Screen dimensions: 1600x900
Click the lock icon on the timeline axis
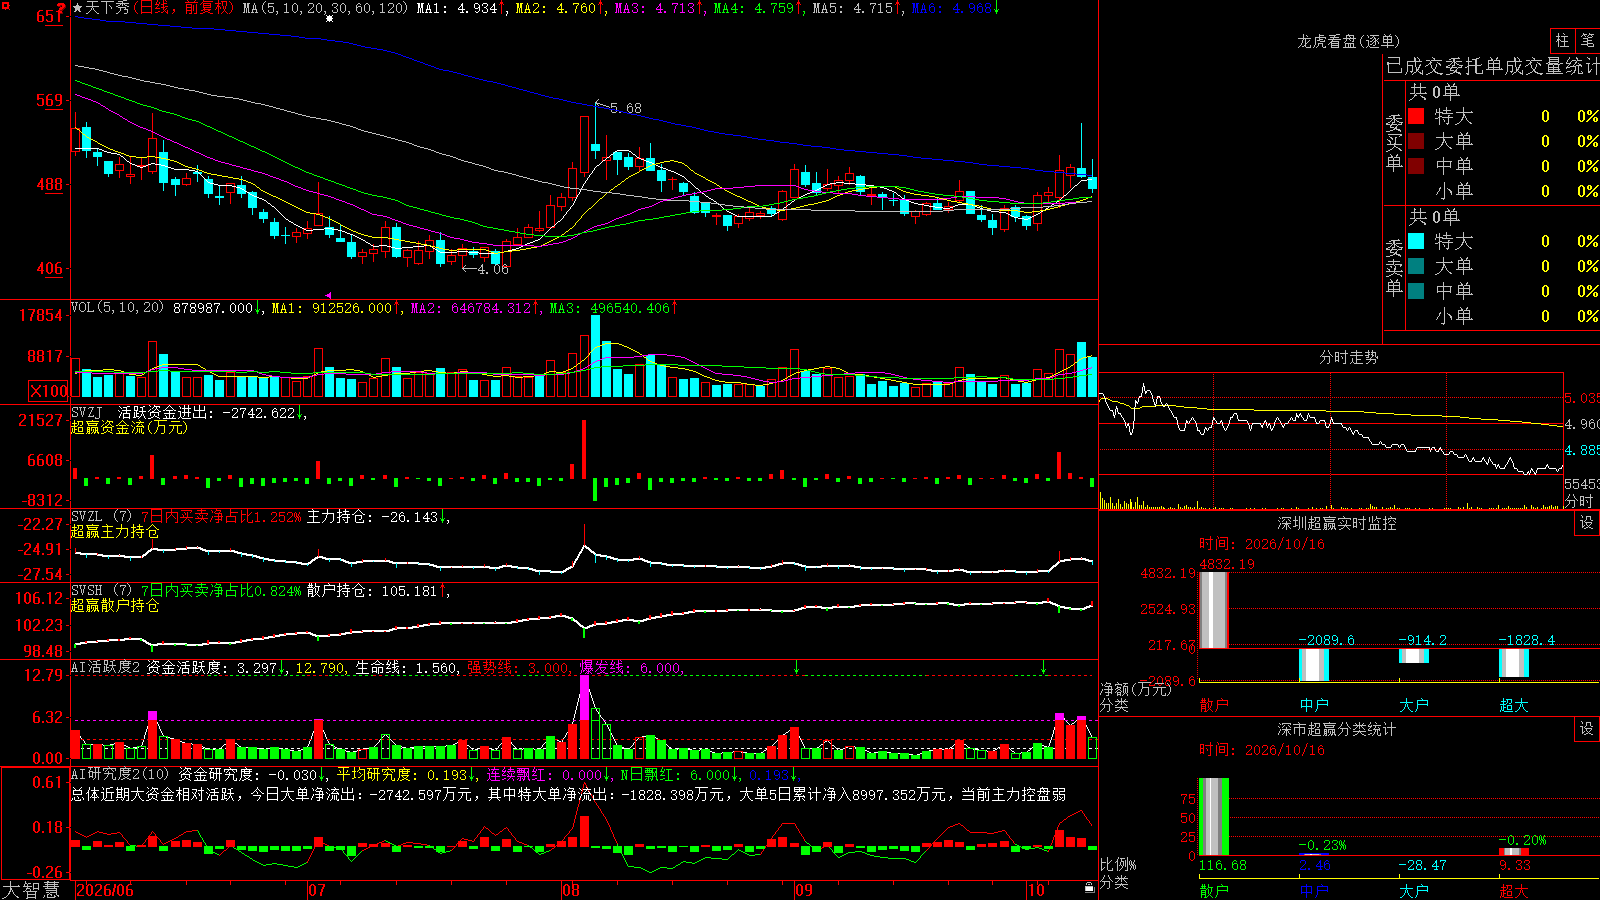coord(1090,888)
